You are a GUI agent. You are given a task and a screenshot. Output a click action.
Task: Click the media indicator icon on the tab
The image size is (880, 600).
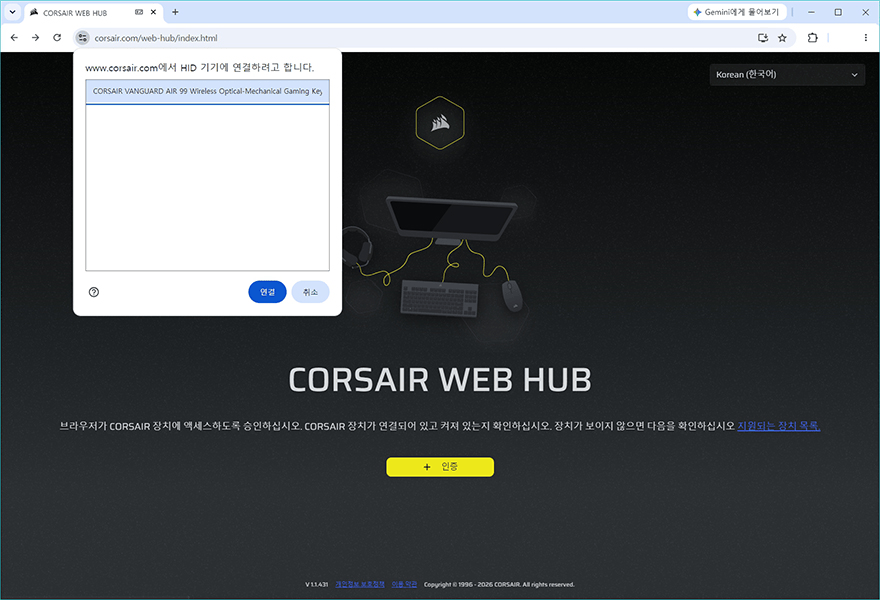(139, 12)
